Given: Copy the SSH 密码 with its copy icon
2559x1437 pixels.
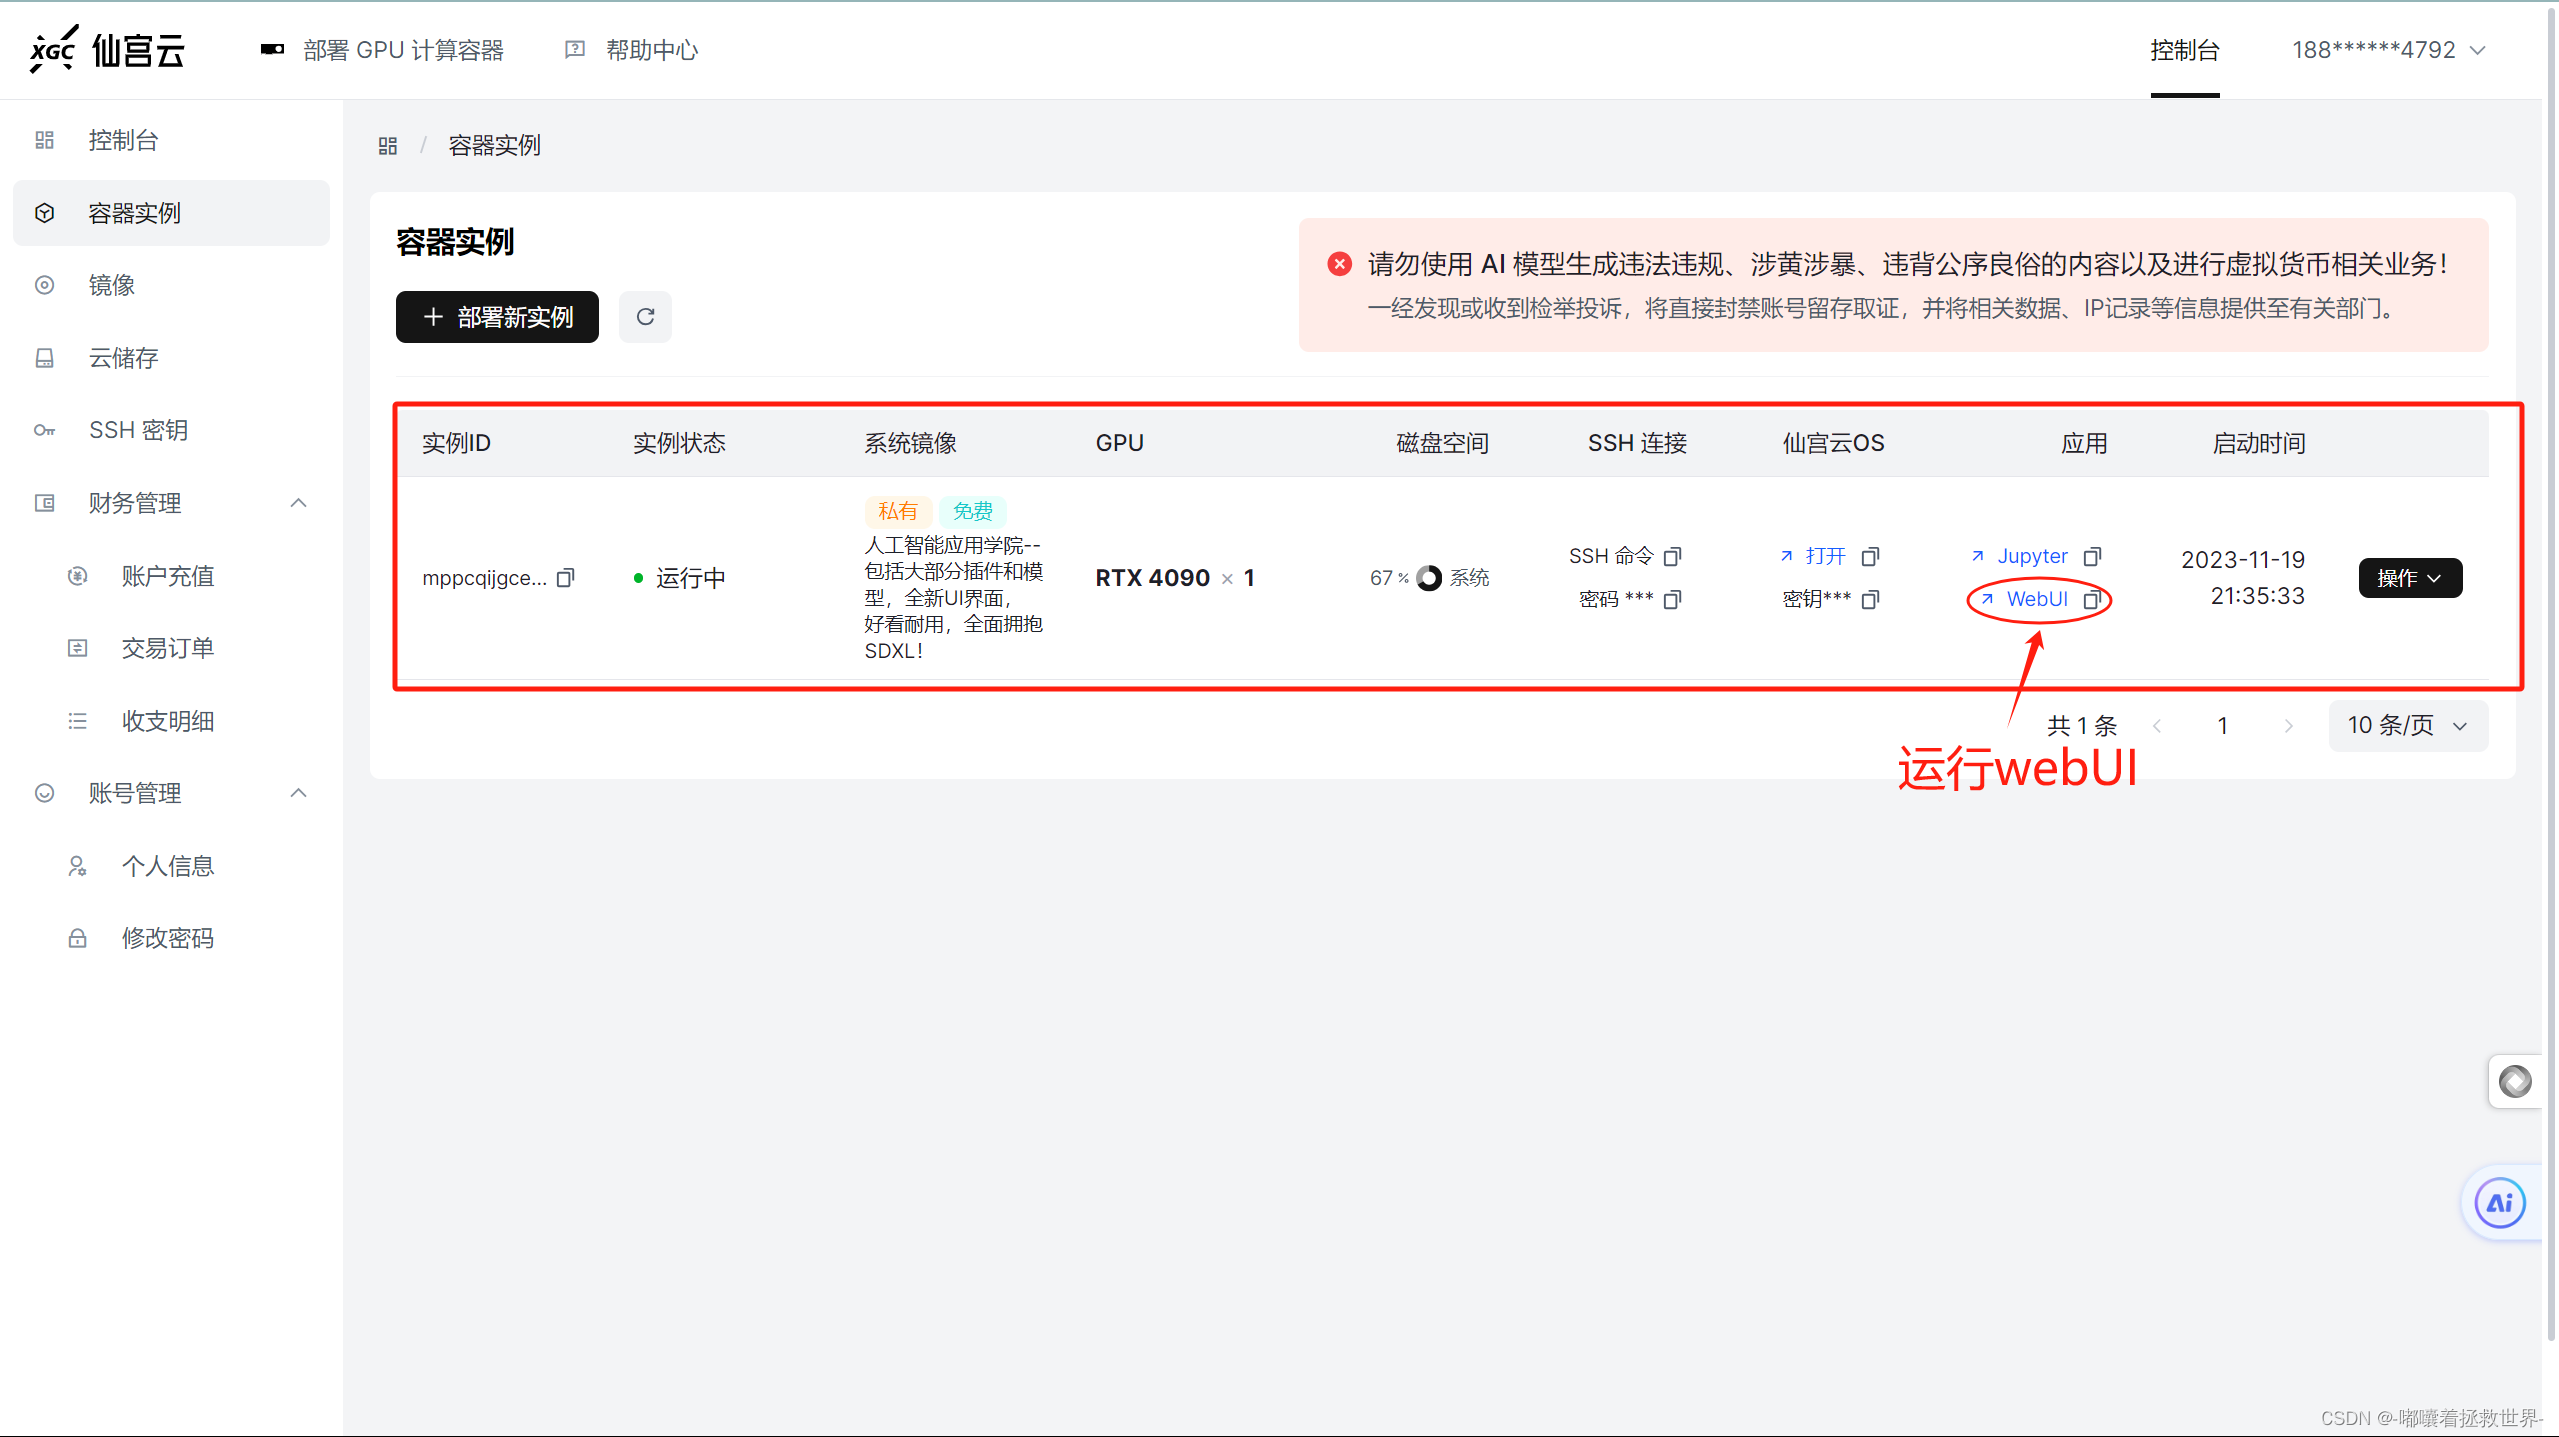Looking at the screenshot, I should (1672, 599).
